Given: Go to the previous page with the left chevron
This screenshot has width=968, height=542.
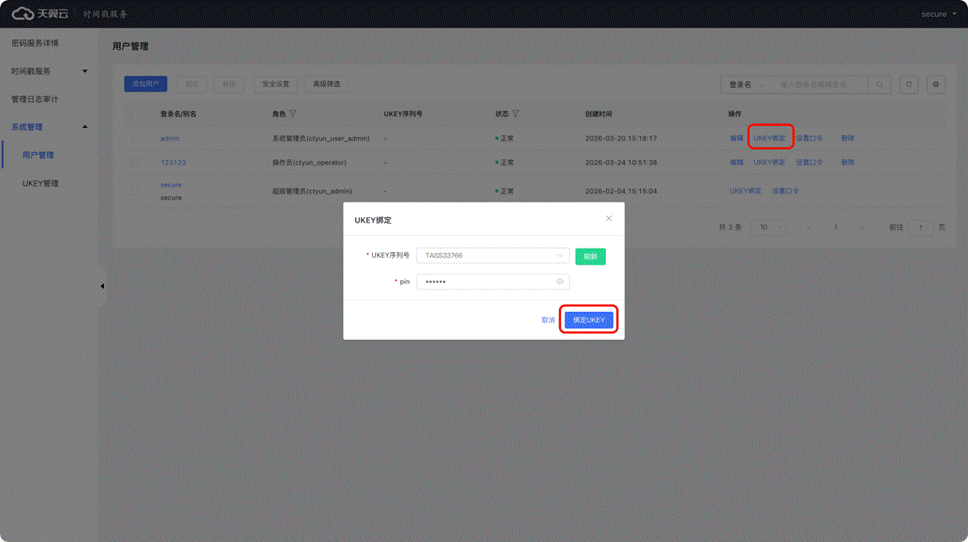Looking at the screenshot, I should pyautogui.click(x=808, y=228).
